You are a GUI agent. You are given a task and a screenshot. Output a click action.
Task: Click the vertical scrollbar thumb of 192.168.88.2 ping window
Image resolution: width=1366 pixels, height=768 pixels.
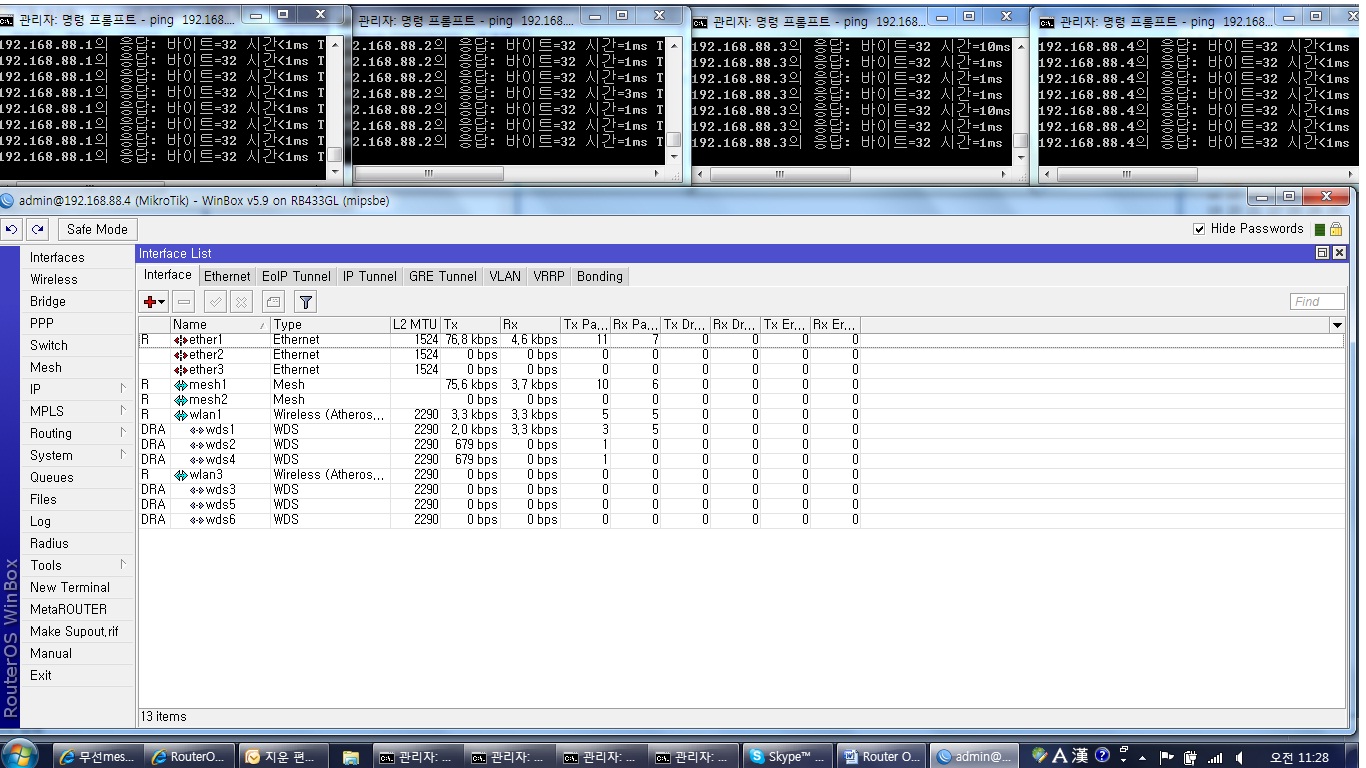click(675, 141)
